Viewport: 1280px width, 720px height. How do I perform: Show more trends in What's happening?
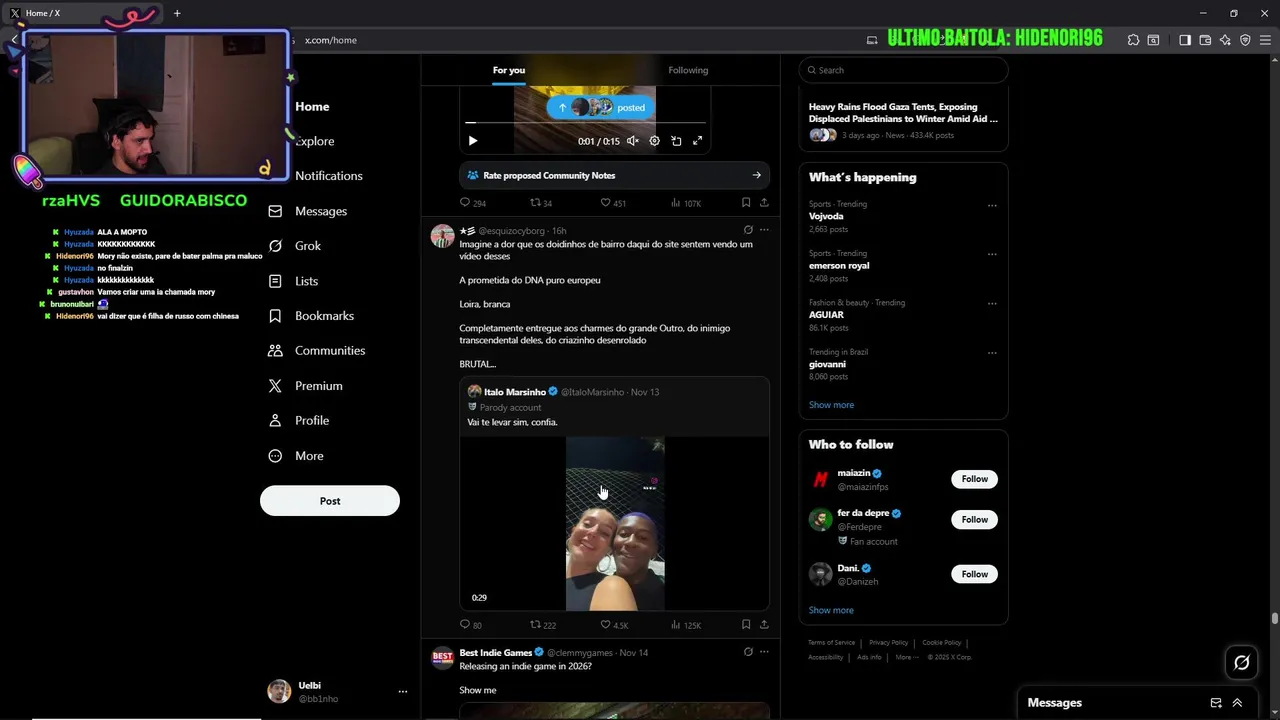831,405
